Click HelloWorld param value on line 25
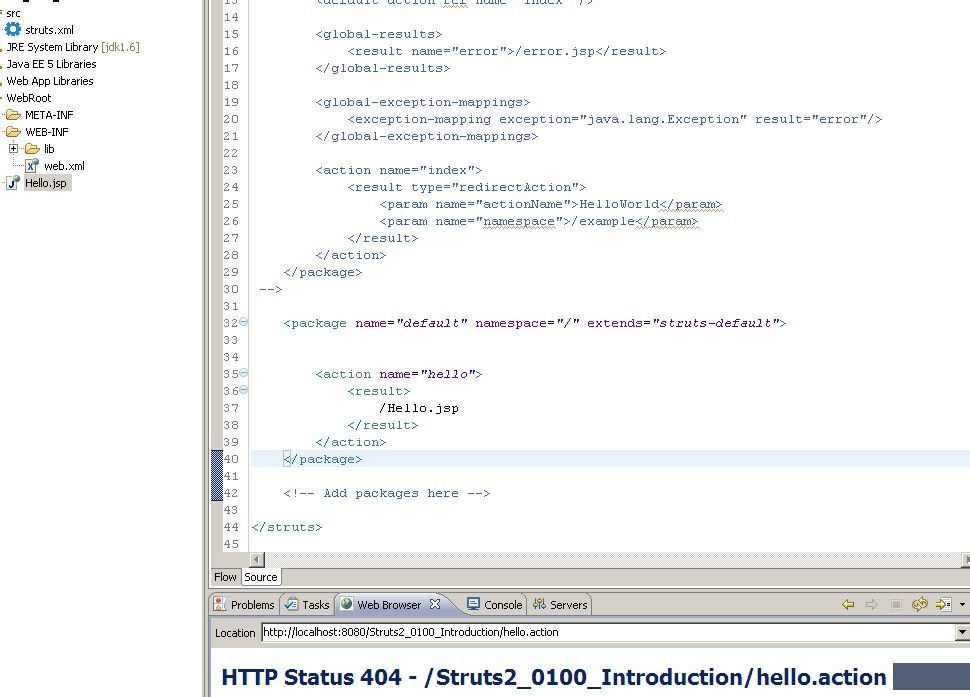Image resolution: width=970 pixels, height=697 pixels. click(x=619, y=204)
